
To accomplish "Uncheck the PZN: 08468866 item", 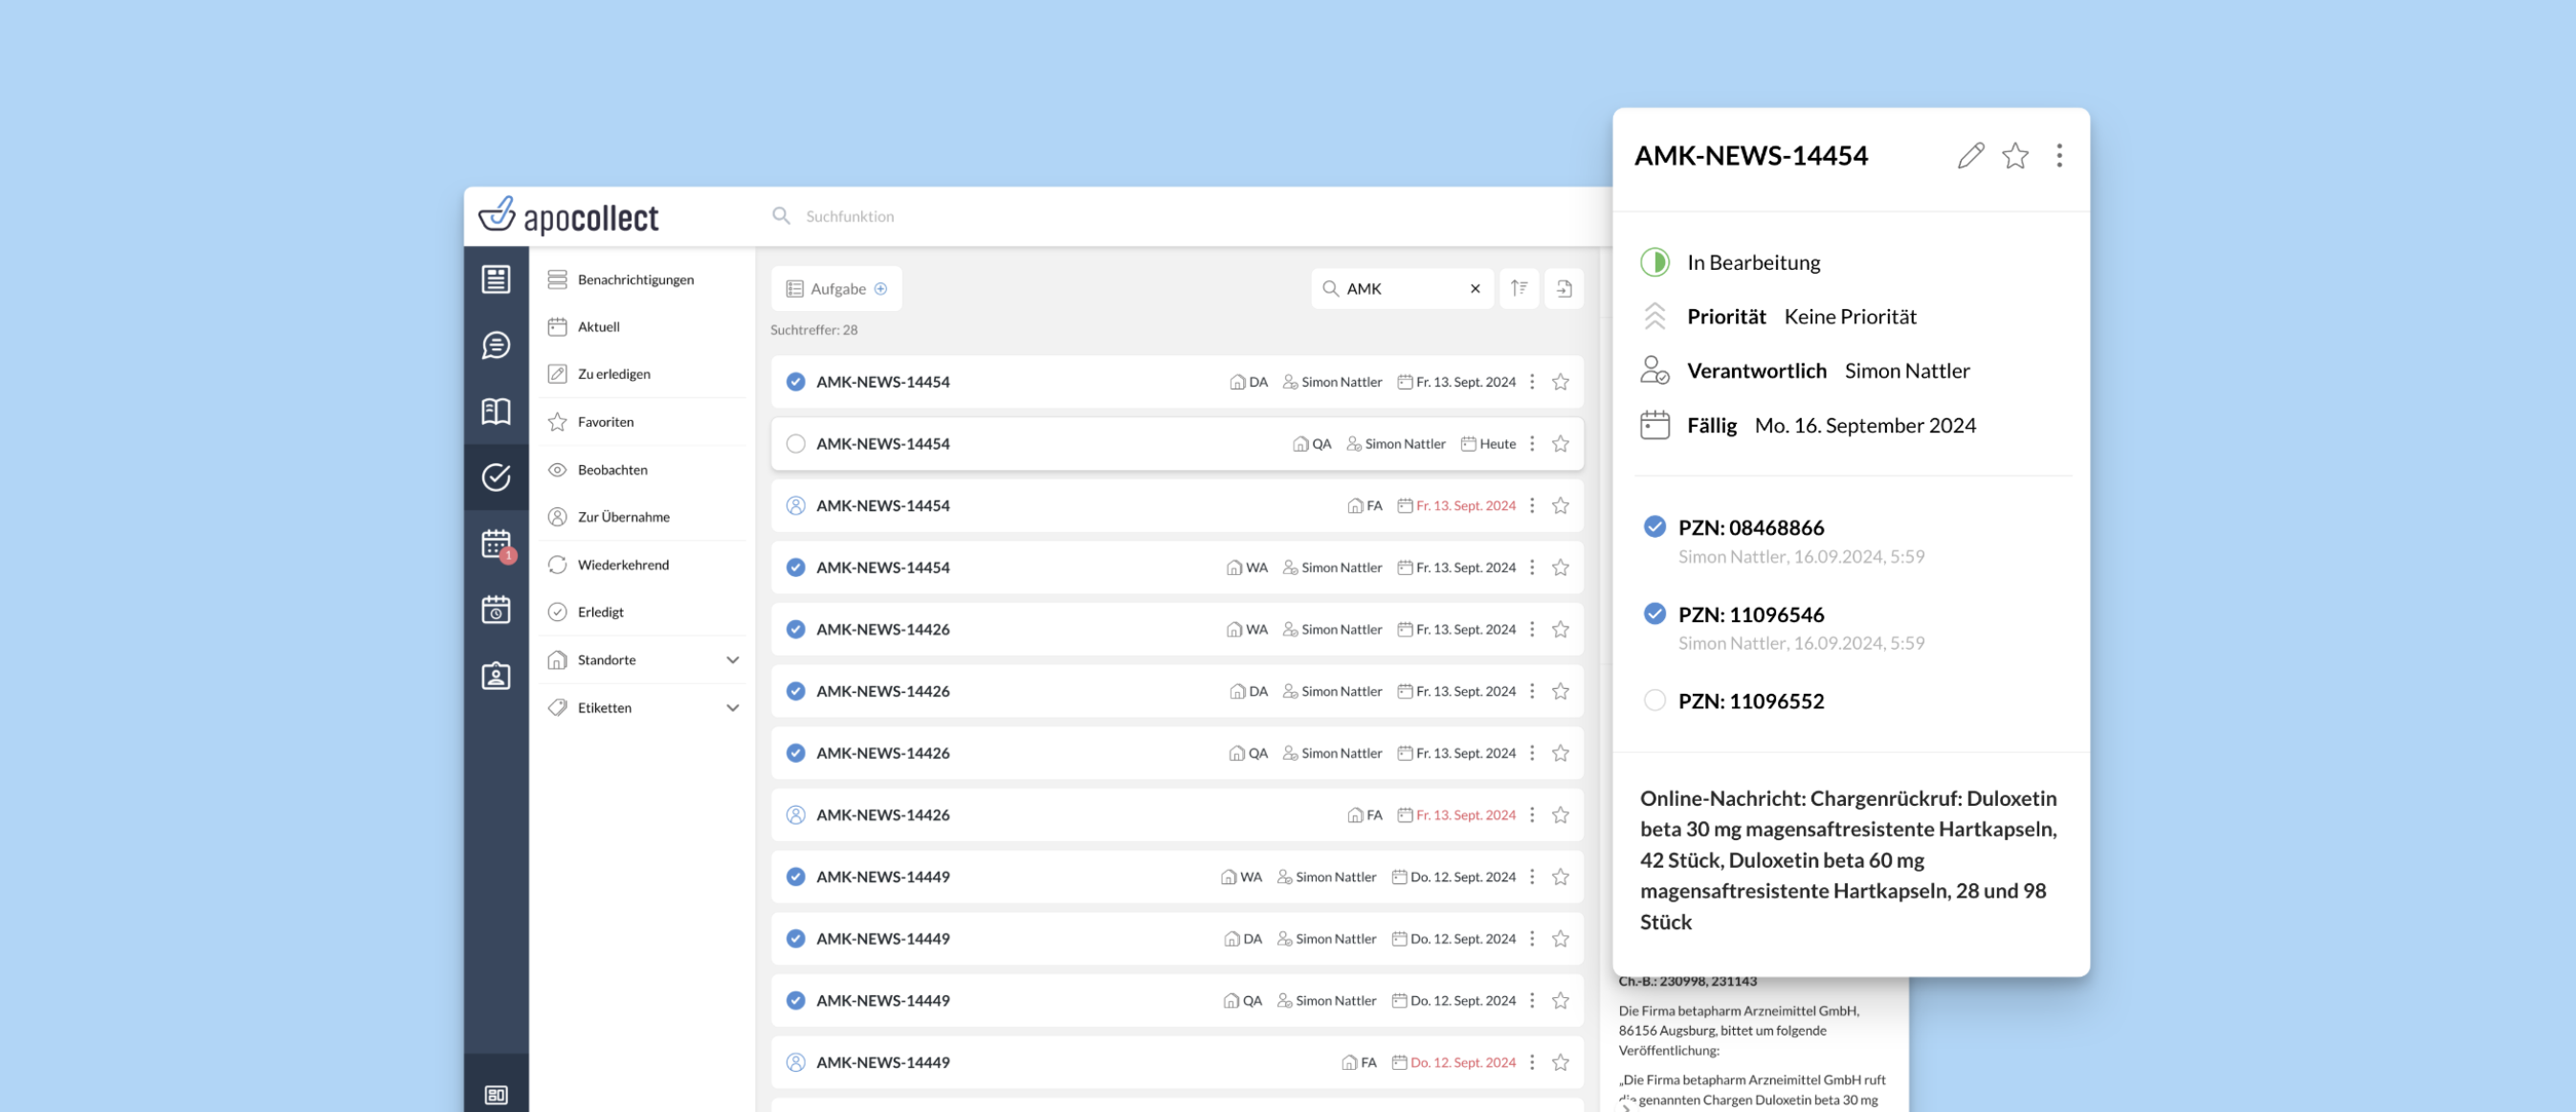I will point(1655,527).
